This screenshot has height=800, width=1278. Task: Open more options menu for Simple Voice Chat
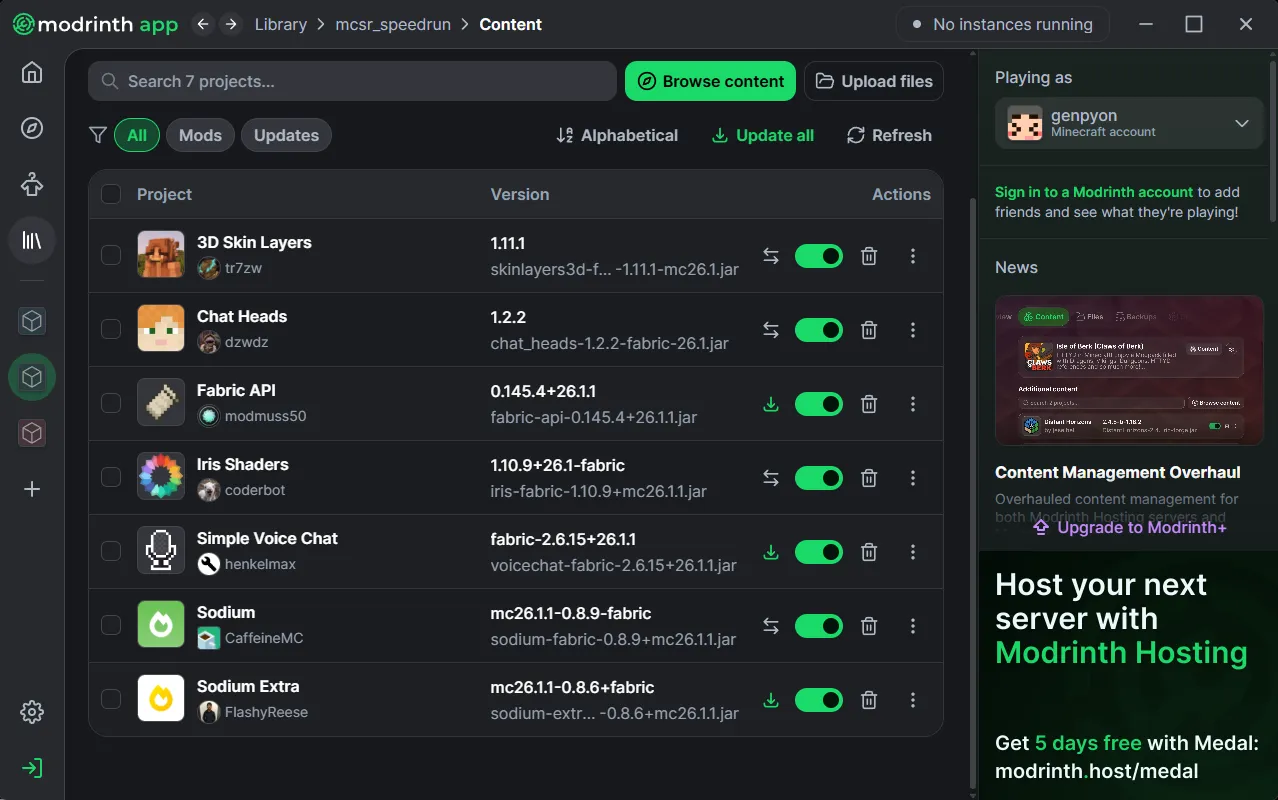[x=912, y=552]
